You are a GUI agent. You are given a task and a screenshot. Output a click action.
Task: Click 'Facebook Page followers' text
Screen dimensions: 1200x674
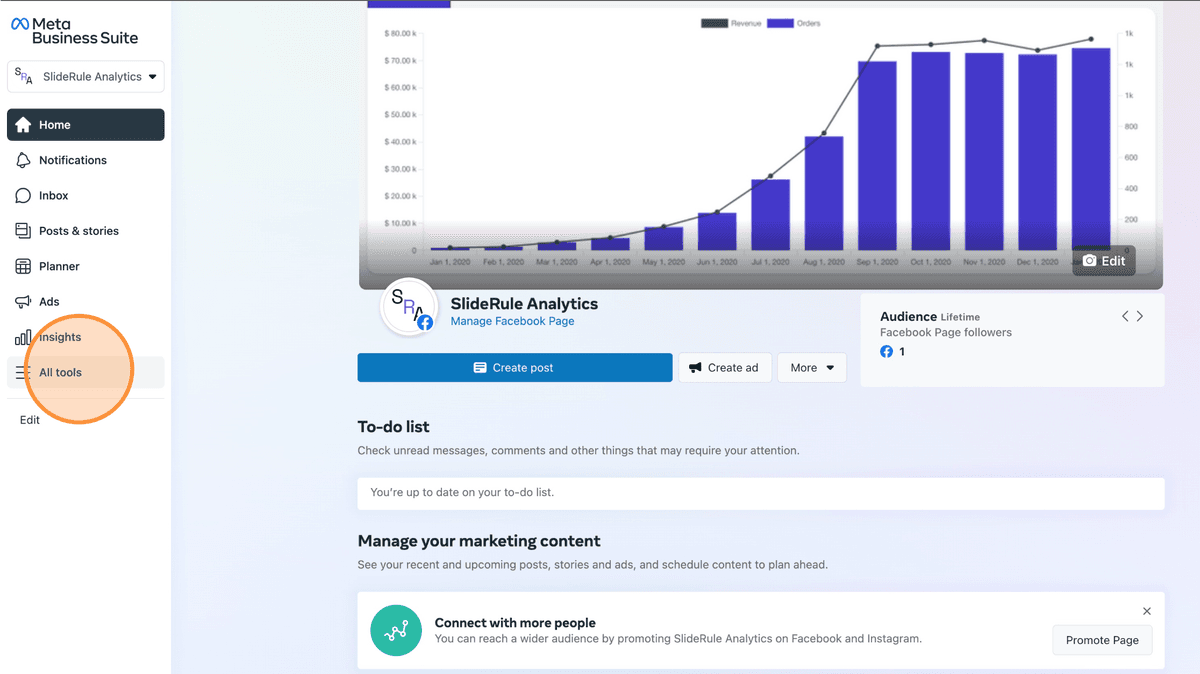tap(946, 332)
